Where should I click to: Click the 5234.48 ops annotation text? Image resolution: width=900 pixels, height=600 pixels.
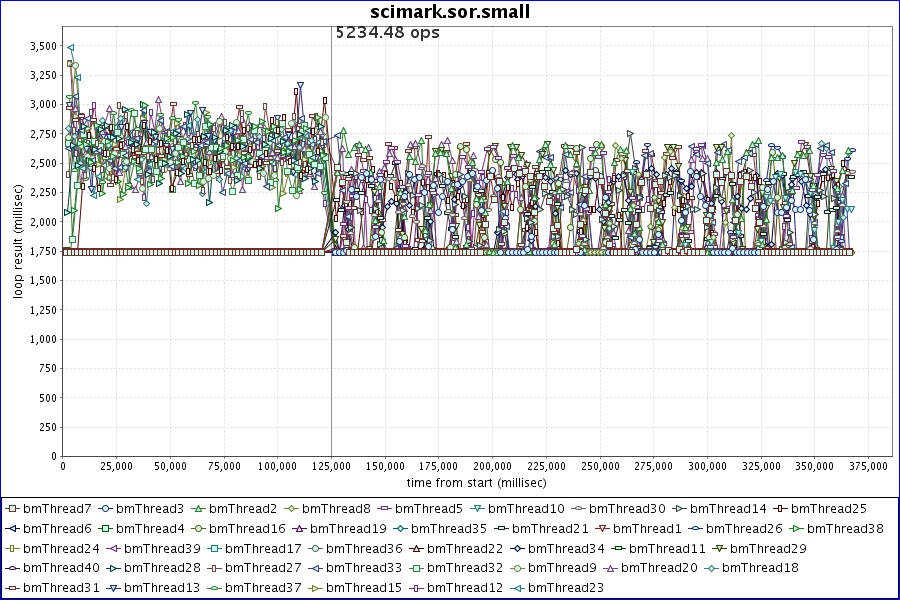pyautogui.click(x=387, y=32)
